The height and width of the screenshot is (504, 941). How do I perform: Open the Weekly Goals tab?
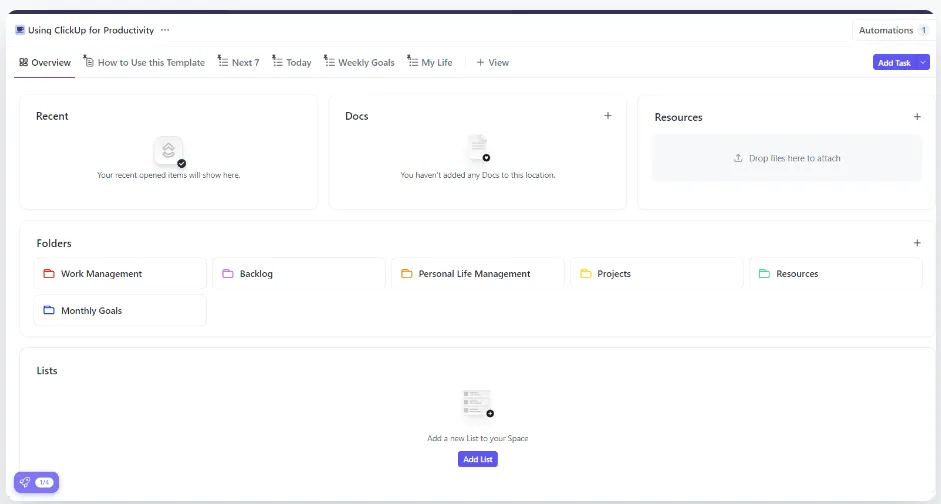[x=359, y=62]
